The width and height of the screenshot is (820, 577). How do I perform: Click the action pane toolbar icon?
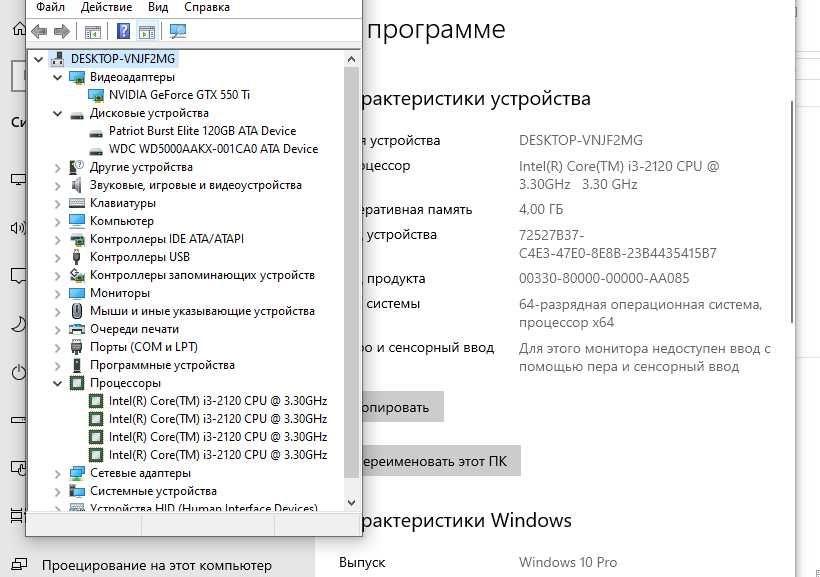(147, 32)
